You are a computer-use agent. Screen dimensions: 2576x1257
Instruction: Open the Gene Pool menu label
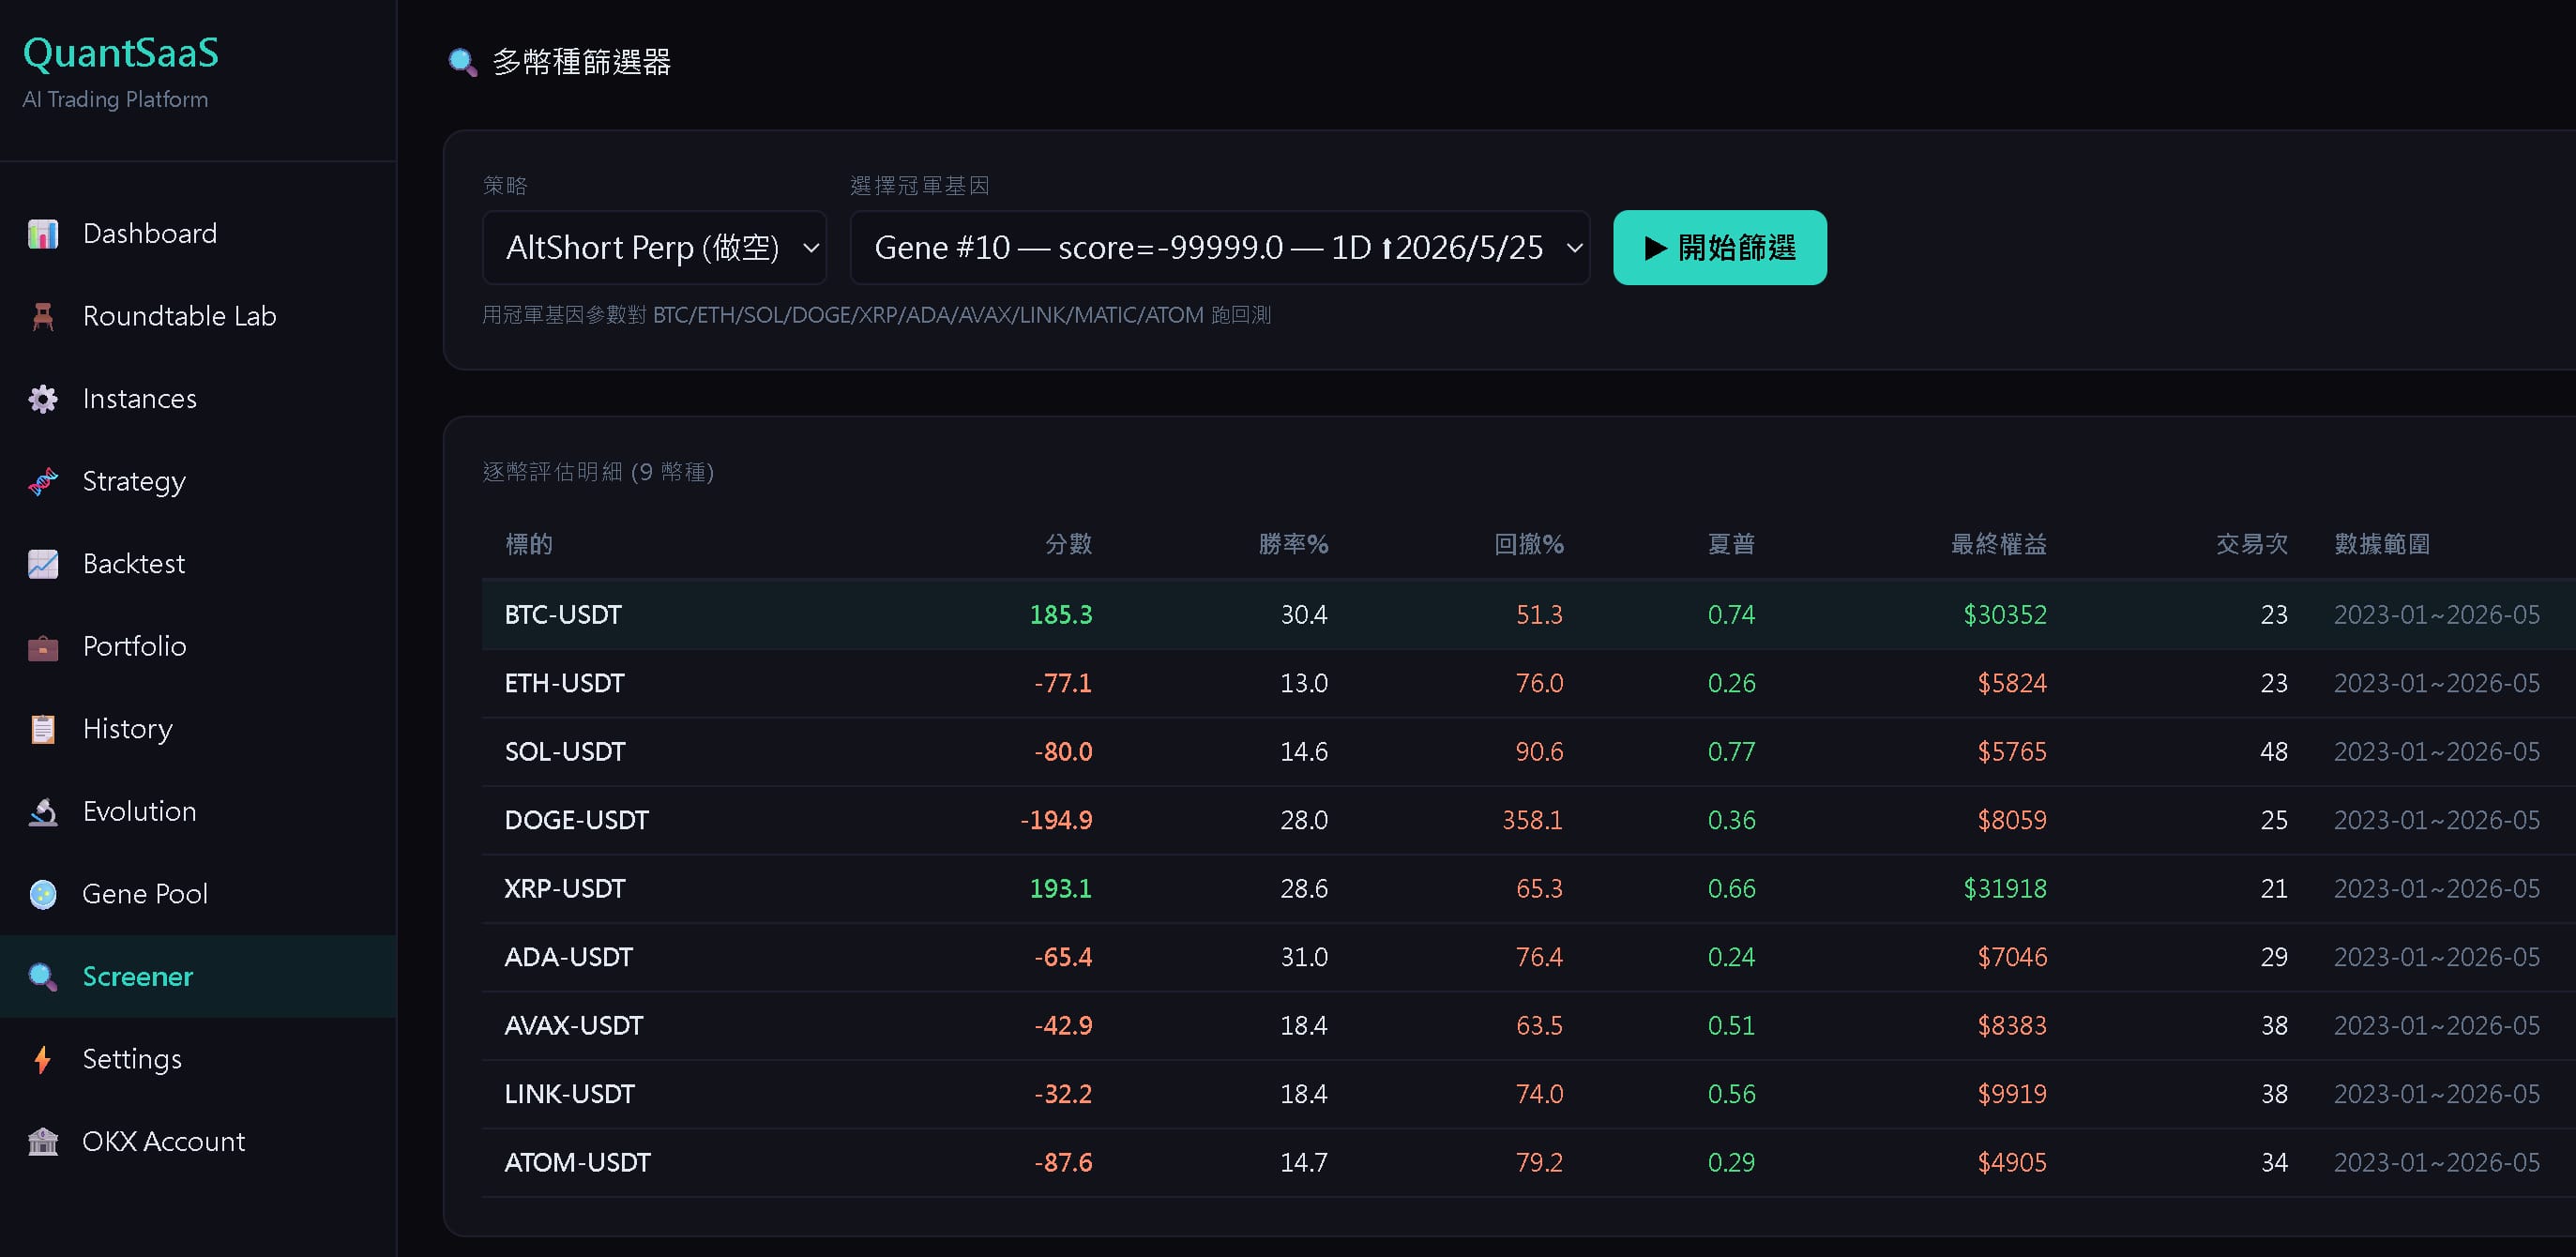pos(145,894)
